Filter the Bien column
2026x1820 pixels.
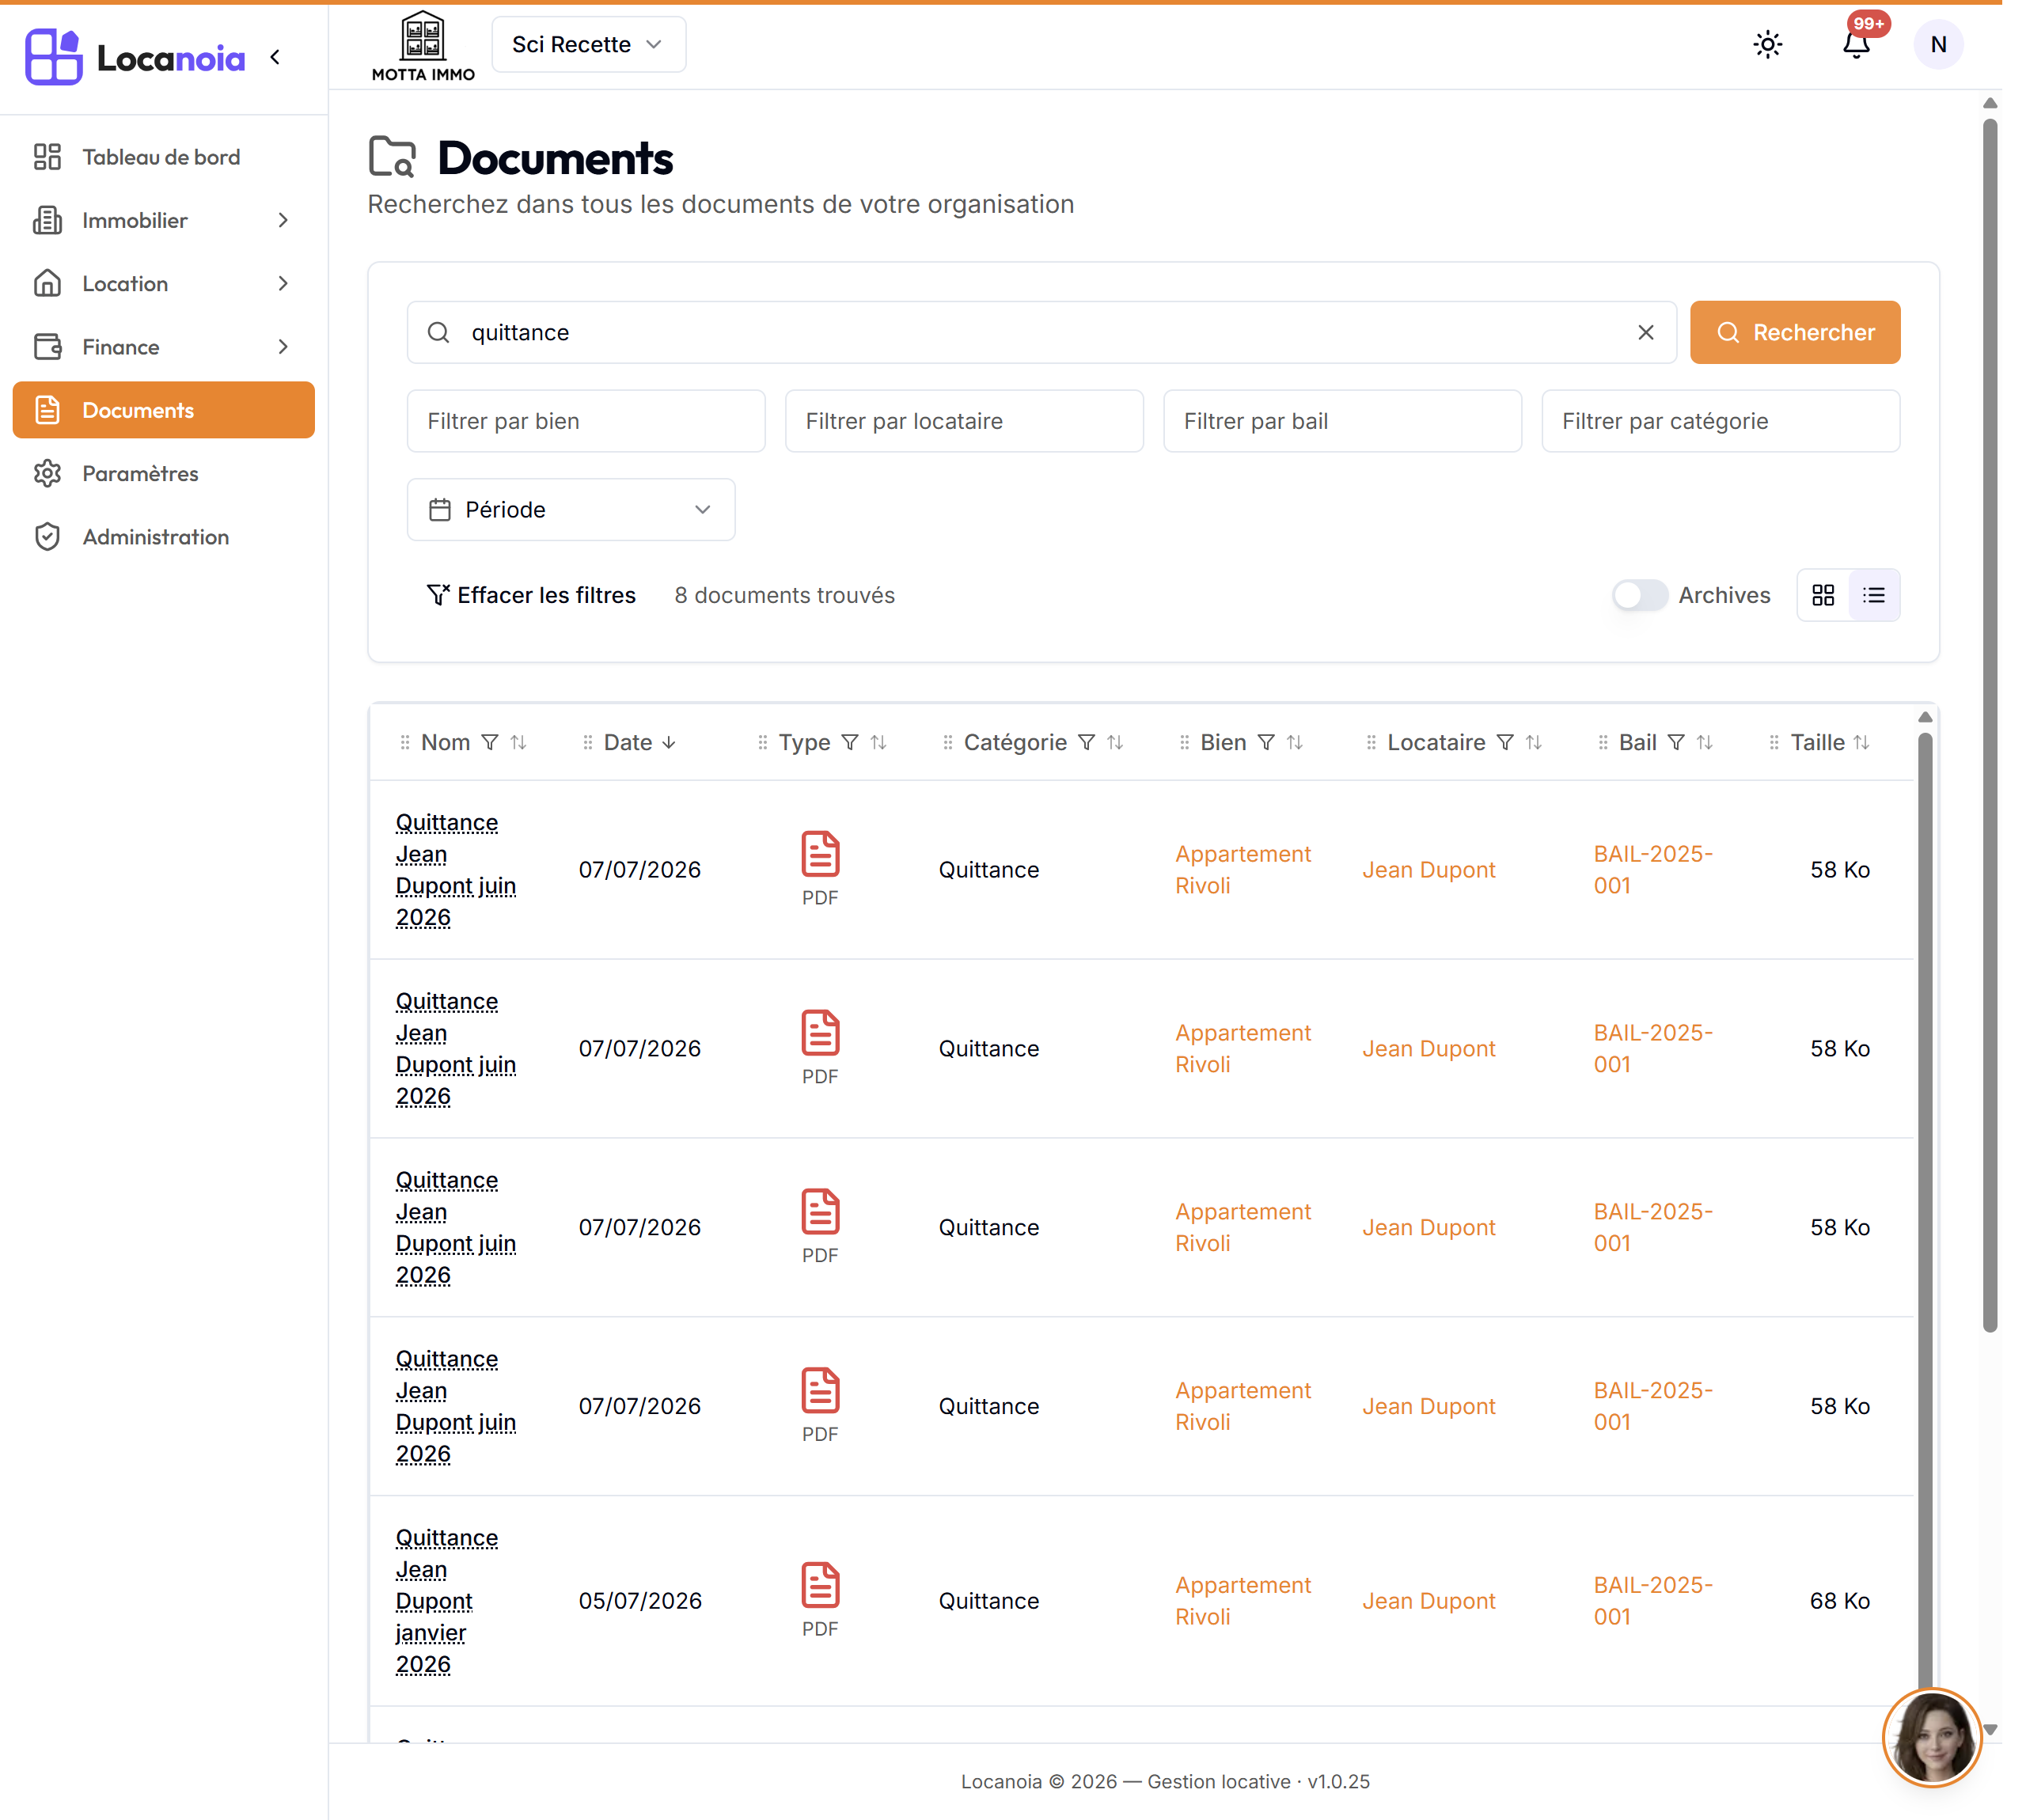(x=1266, y=743)
